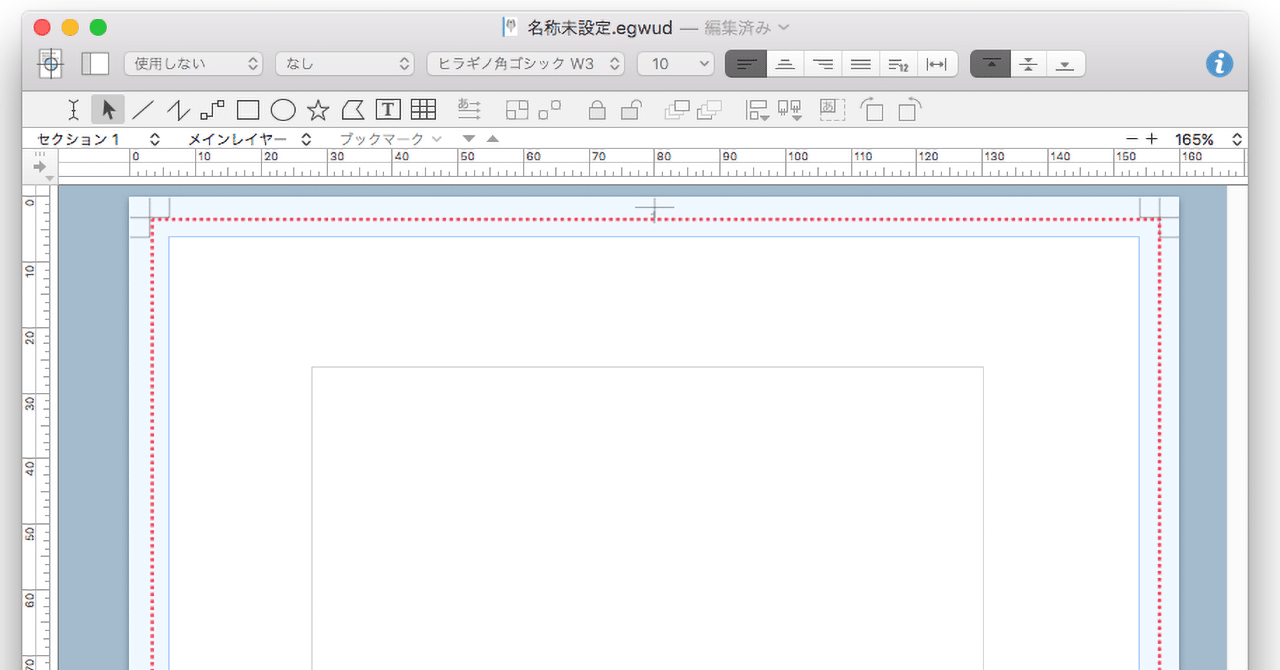
Task: Choose the zigzag polyline tool
Action: pos(178,110)
